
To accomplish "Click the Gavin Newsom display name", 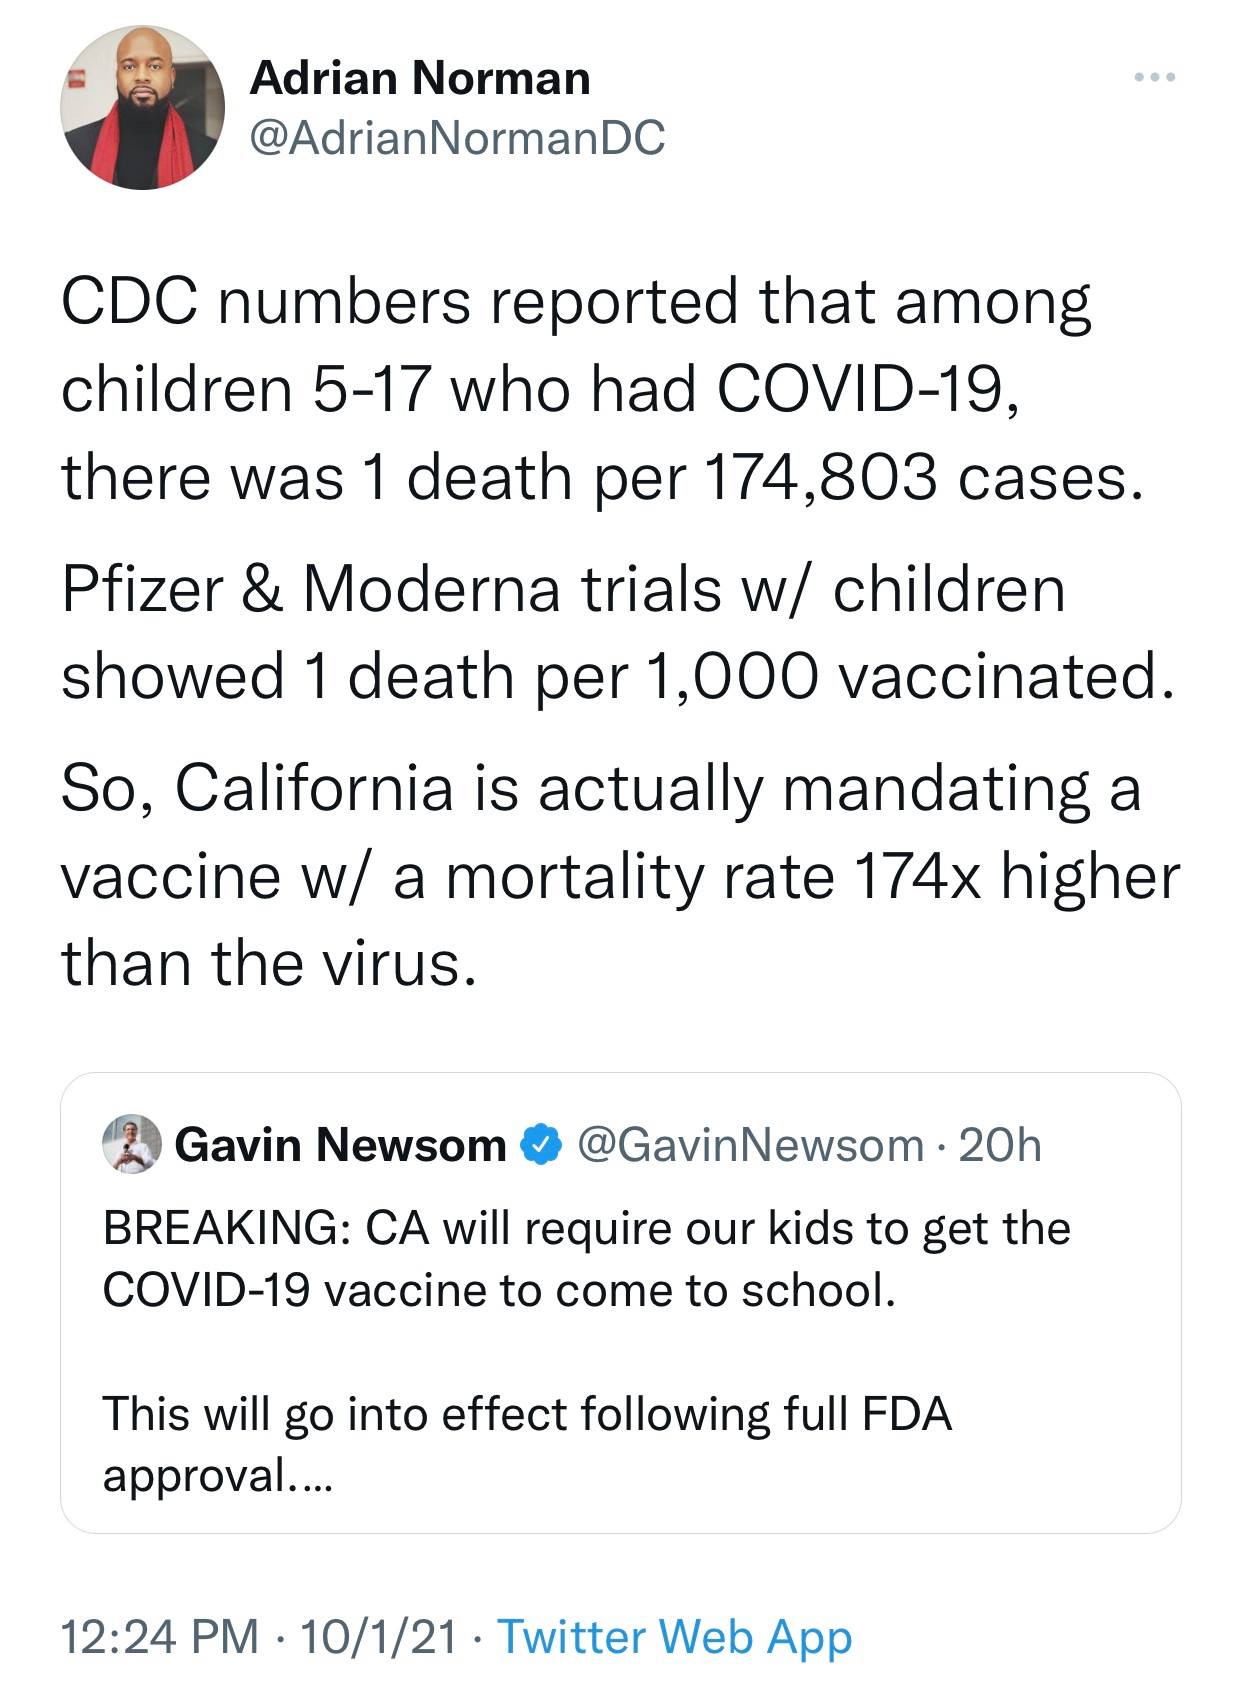I will point(340,1145).
